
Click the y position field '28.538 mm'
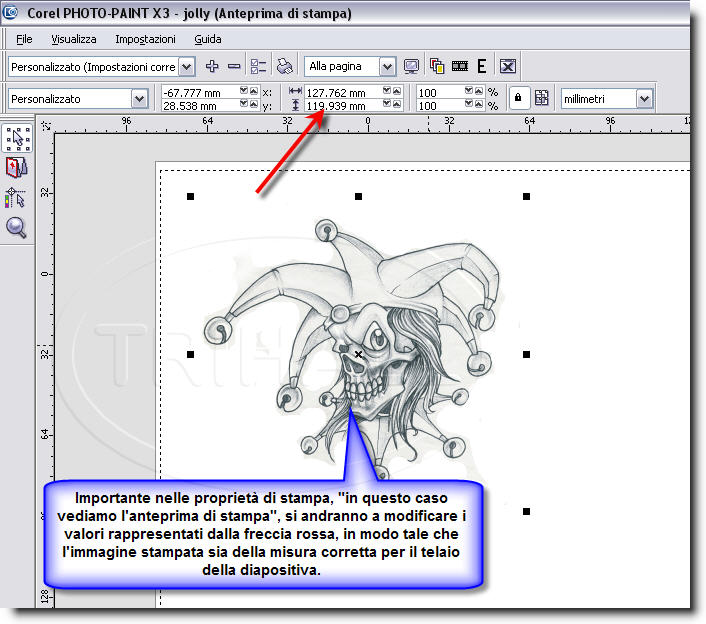click(200, 106)
